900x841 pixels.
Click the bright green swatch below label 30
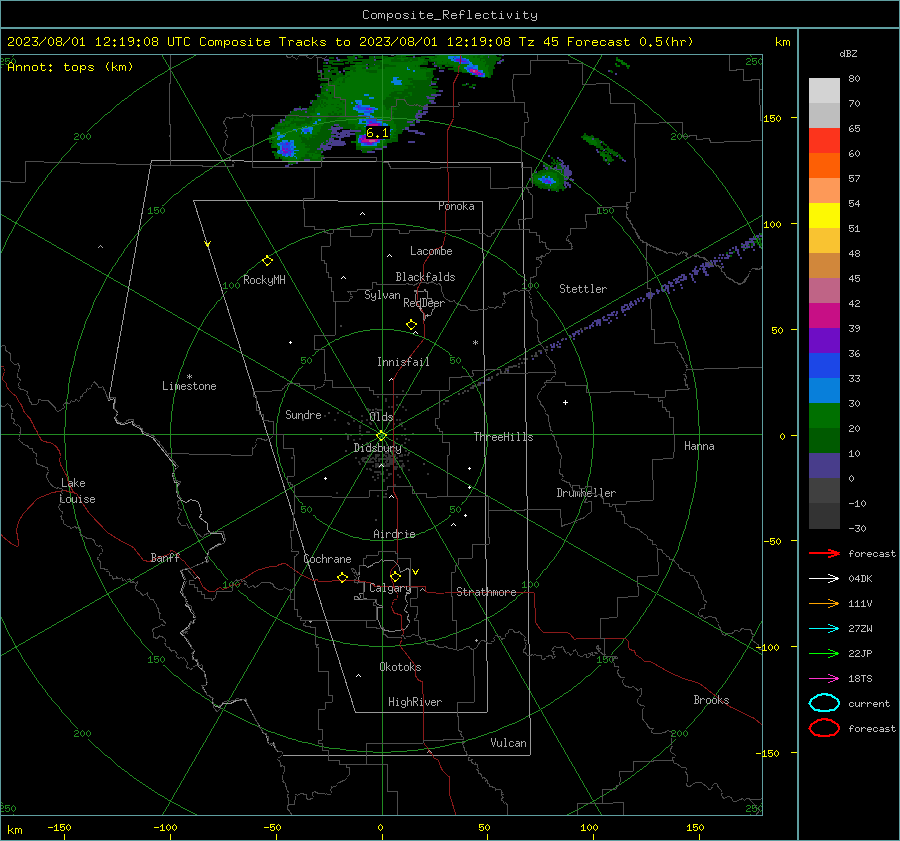pos(824,416)
